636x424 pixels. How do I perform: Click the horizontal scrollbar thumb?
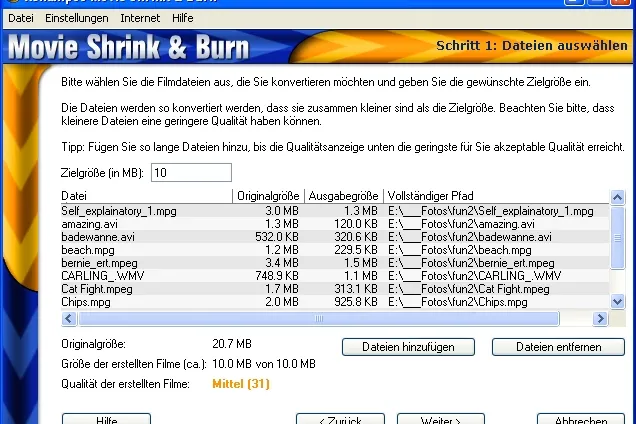click(319, 319)
